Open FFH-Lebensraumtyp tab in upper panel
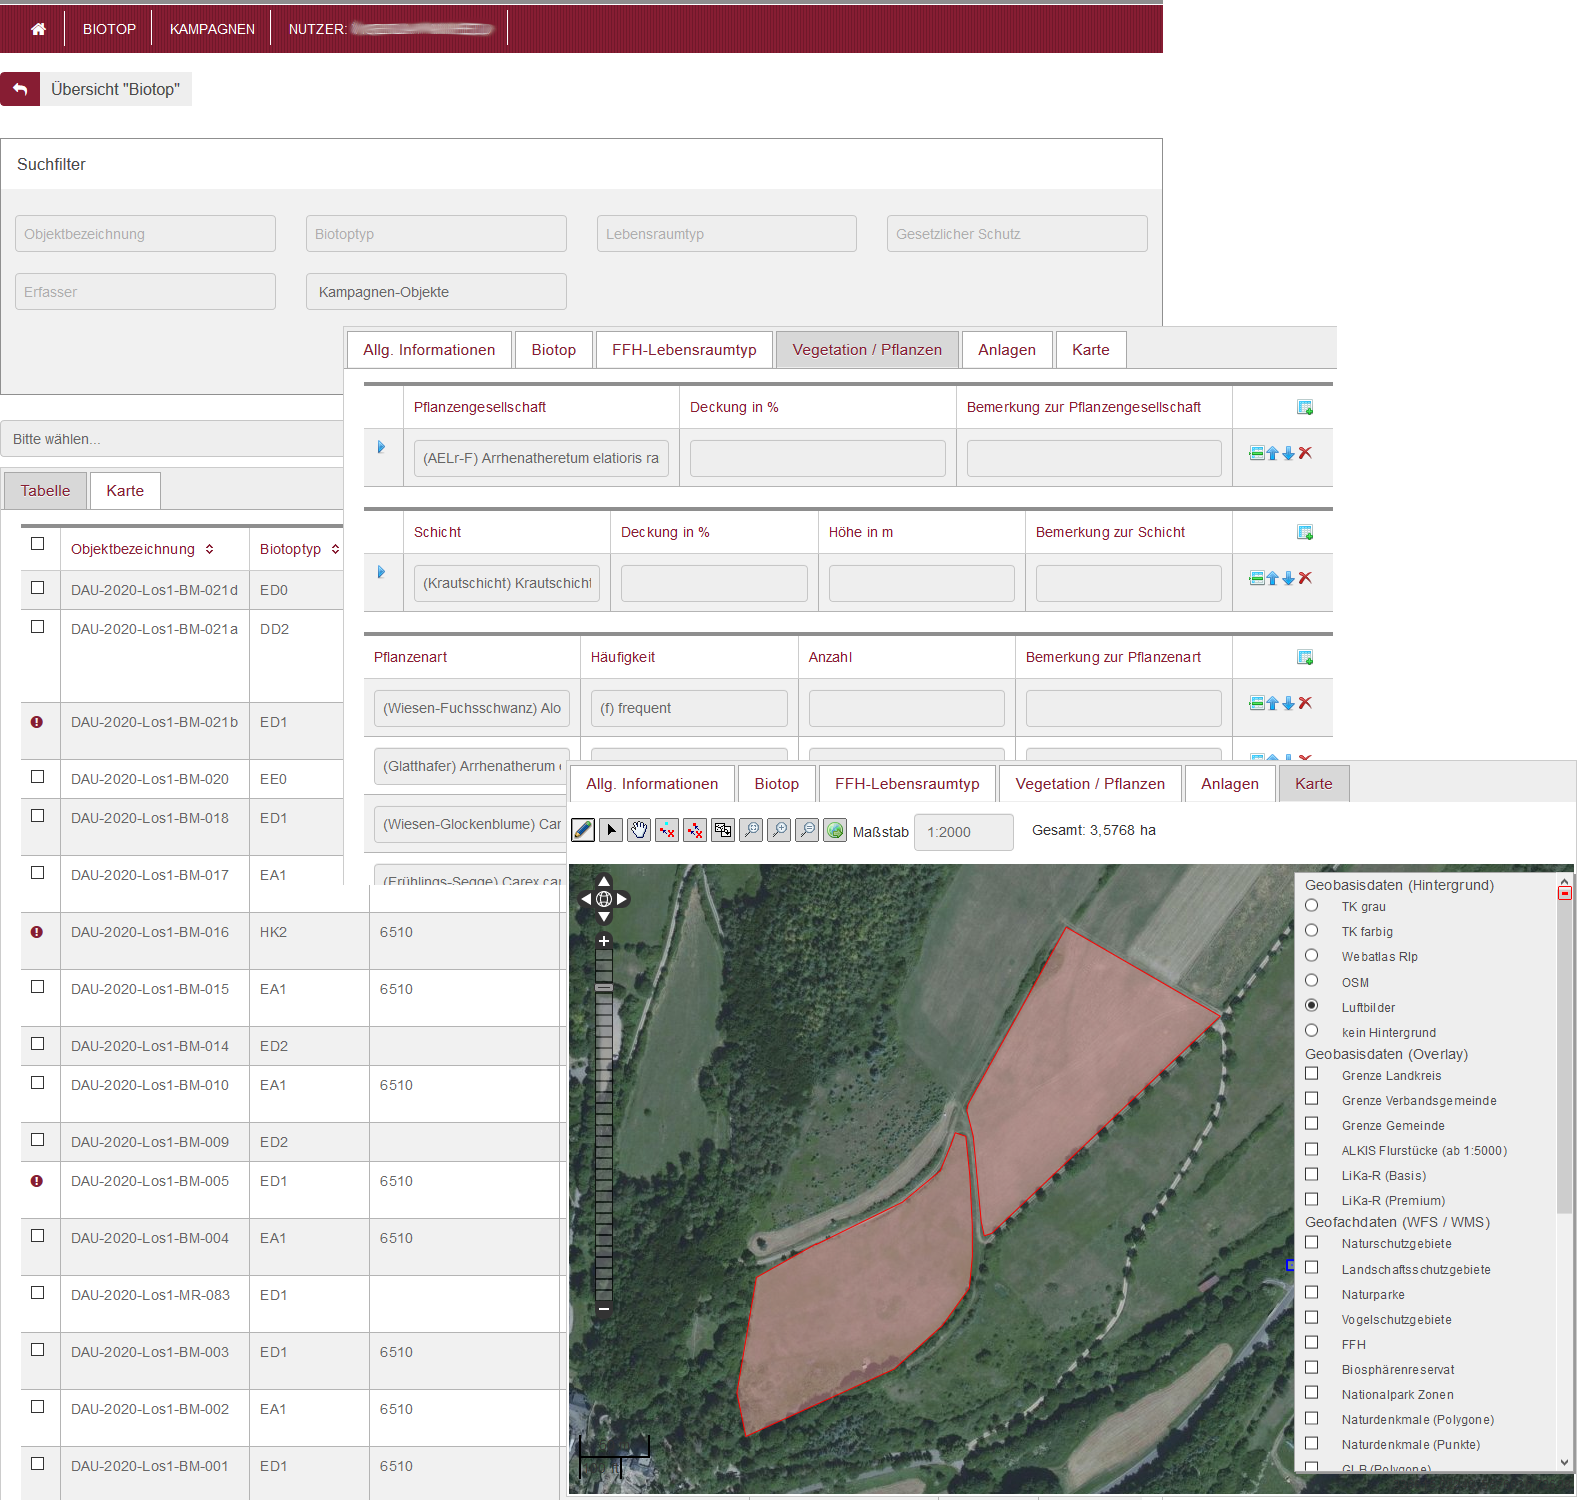The width and height of the screenshot is (1582, 1500). click(684, 350)
